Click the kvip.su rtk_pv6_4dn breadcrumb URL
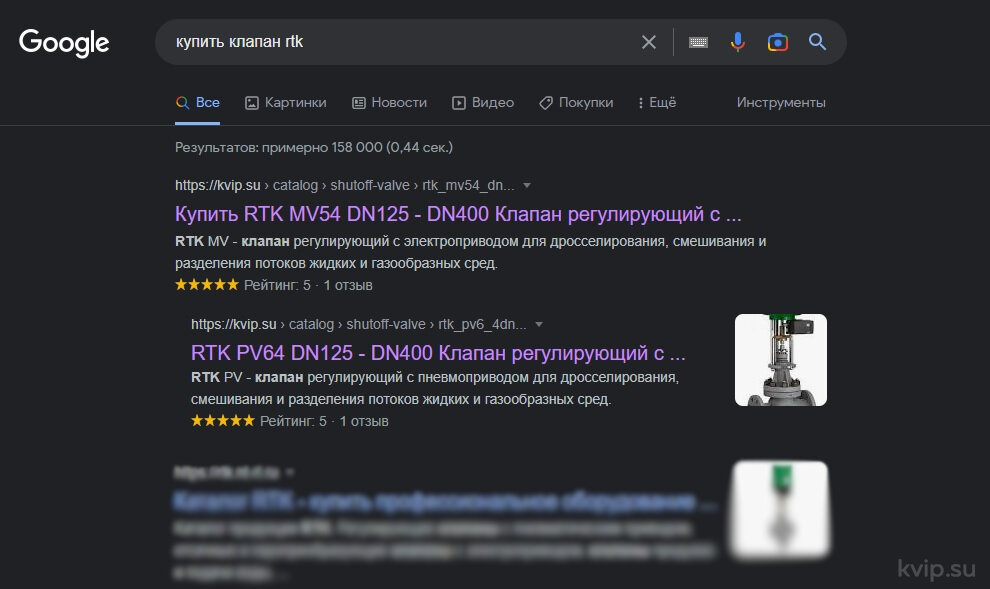Screen dimensions: 990x589 tap(359, 324)
